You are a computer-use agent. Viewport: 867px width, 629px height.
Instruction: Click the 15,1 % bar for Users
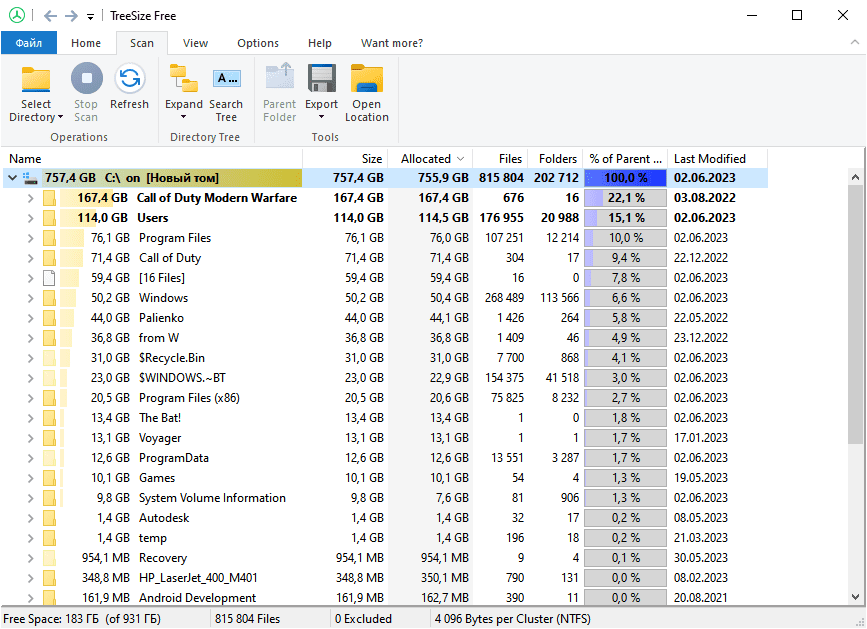625,218
